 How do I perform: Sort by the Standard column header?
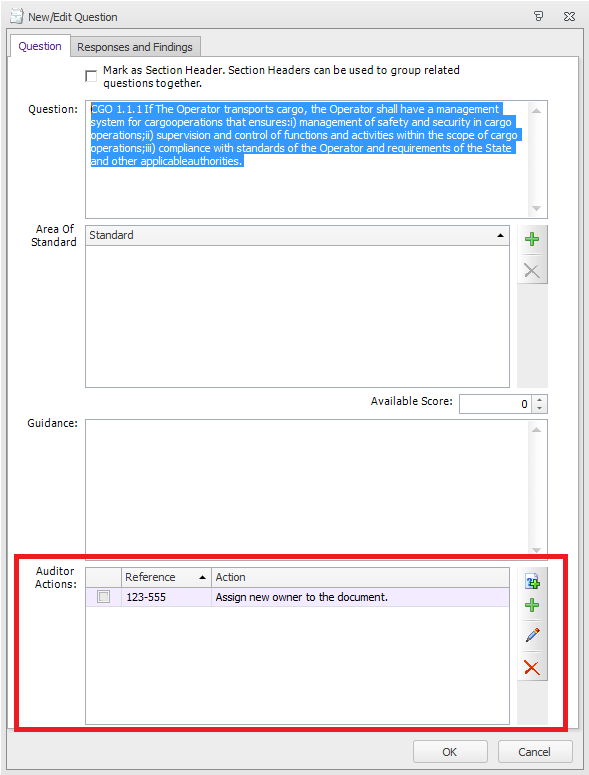point(297,235)
